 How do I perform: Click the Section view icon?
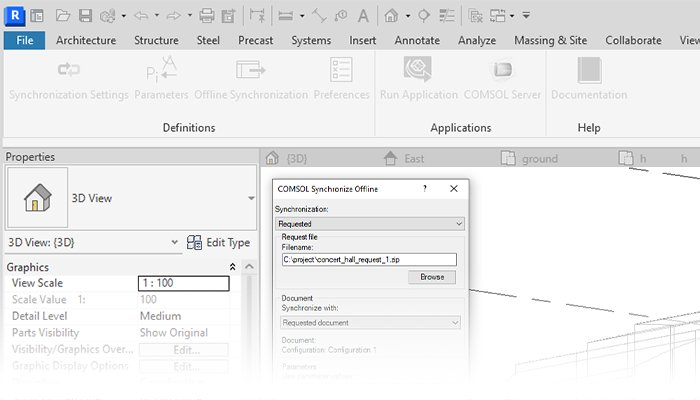pyautogui.click(x=424, y=16)
